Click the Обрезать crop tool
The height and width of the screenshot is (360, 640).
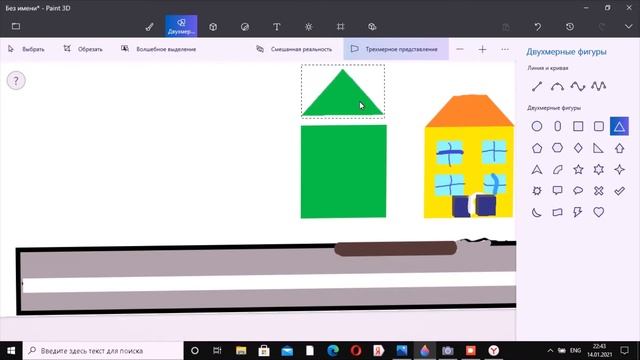[x=83, y=49]
